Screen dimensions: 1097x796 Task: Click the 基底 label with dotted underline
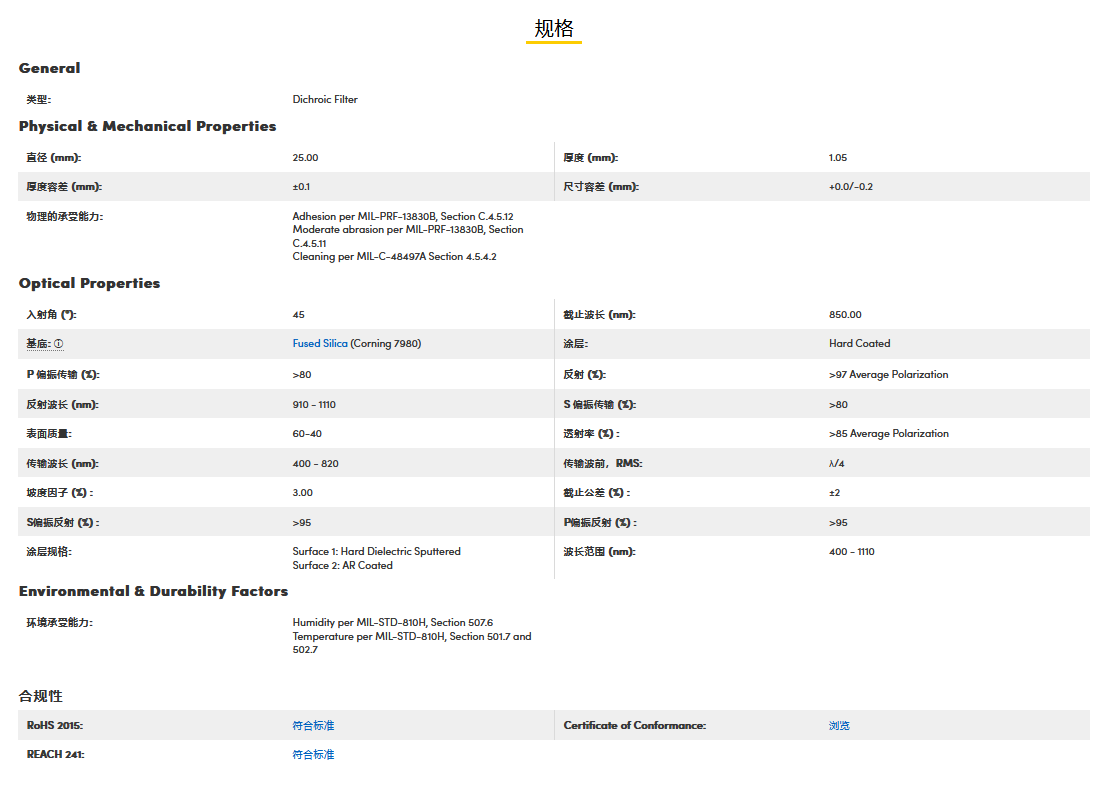pos(38,344)
